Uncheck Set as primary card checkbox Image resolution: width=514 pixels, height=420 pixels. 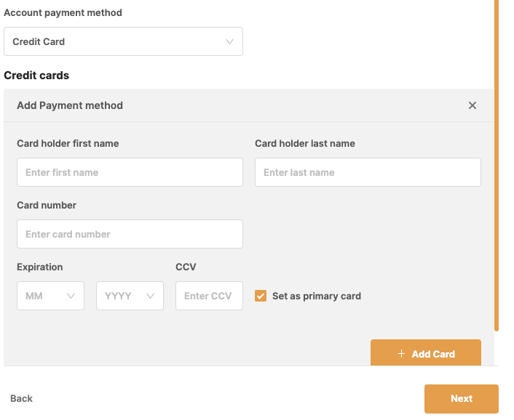click(260, 296)
